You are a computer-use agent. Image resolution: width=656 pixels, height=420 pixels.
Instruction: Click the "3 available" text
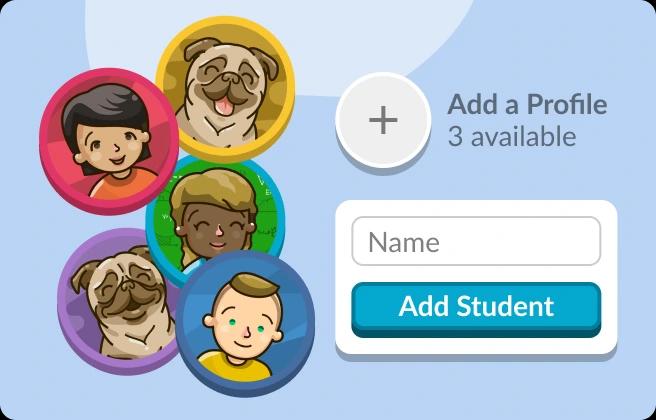tap(512, 136)
